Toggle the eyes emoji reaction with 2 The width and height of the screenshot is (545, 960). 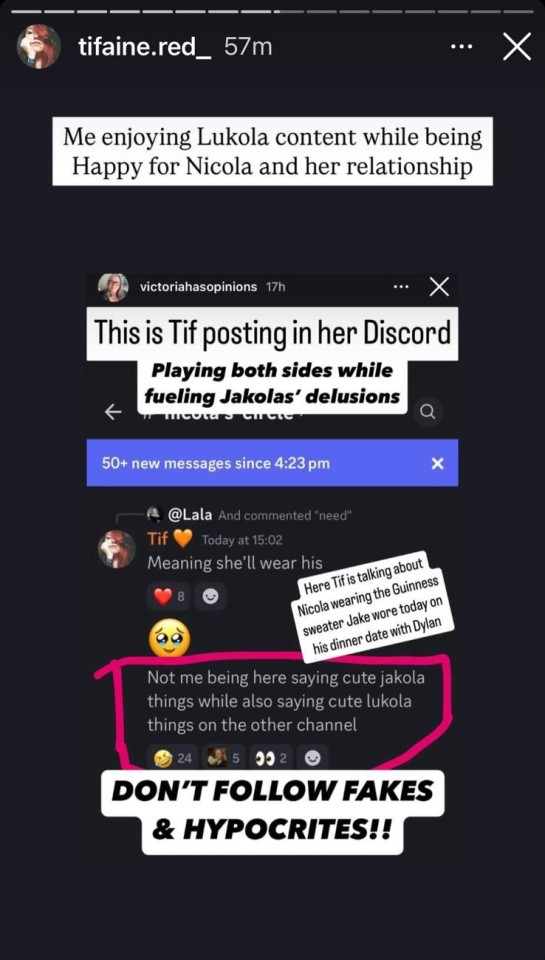coord(274,759)
